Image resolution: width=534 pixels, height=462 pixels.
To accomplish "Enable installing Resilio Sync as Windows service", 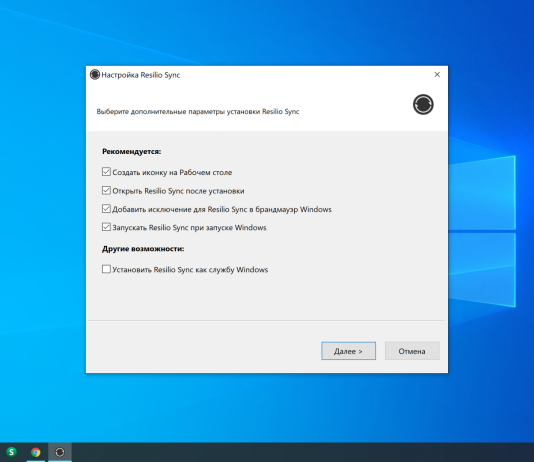I will 106,269.
